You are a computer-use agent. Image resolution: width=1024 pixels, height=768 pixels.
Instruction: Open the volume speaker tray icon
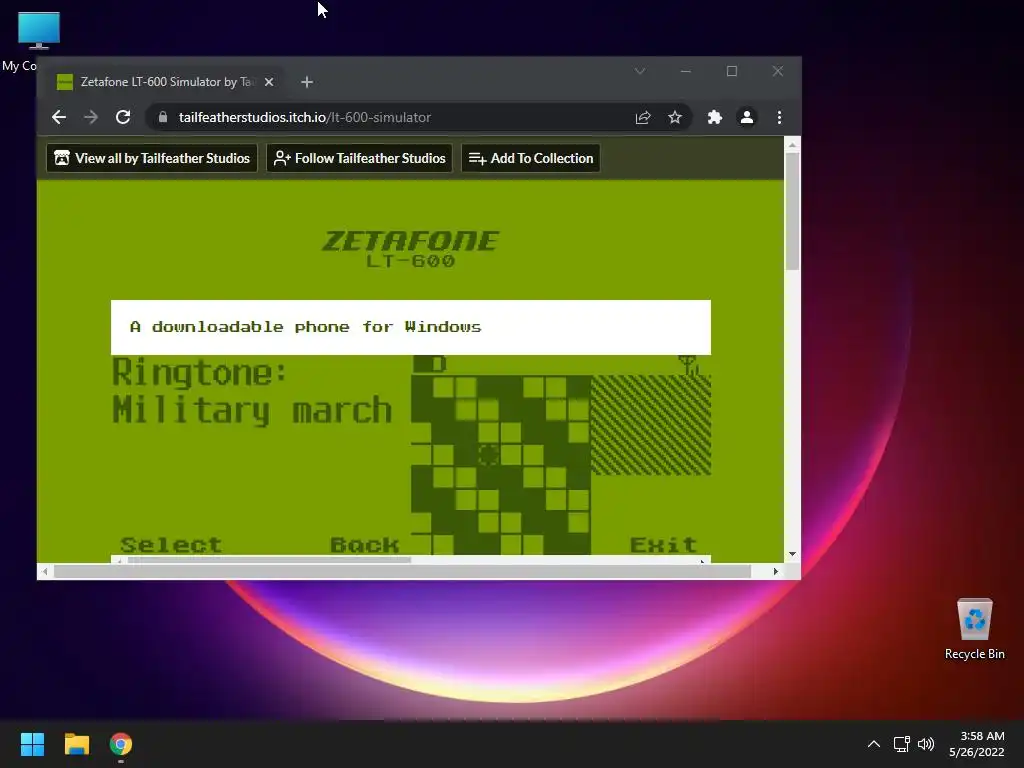click(x=926, y=744)
